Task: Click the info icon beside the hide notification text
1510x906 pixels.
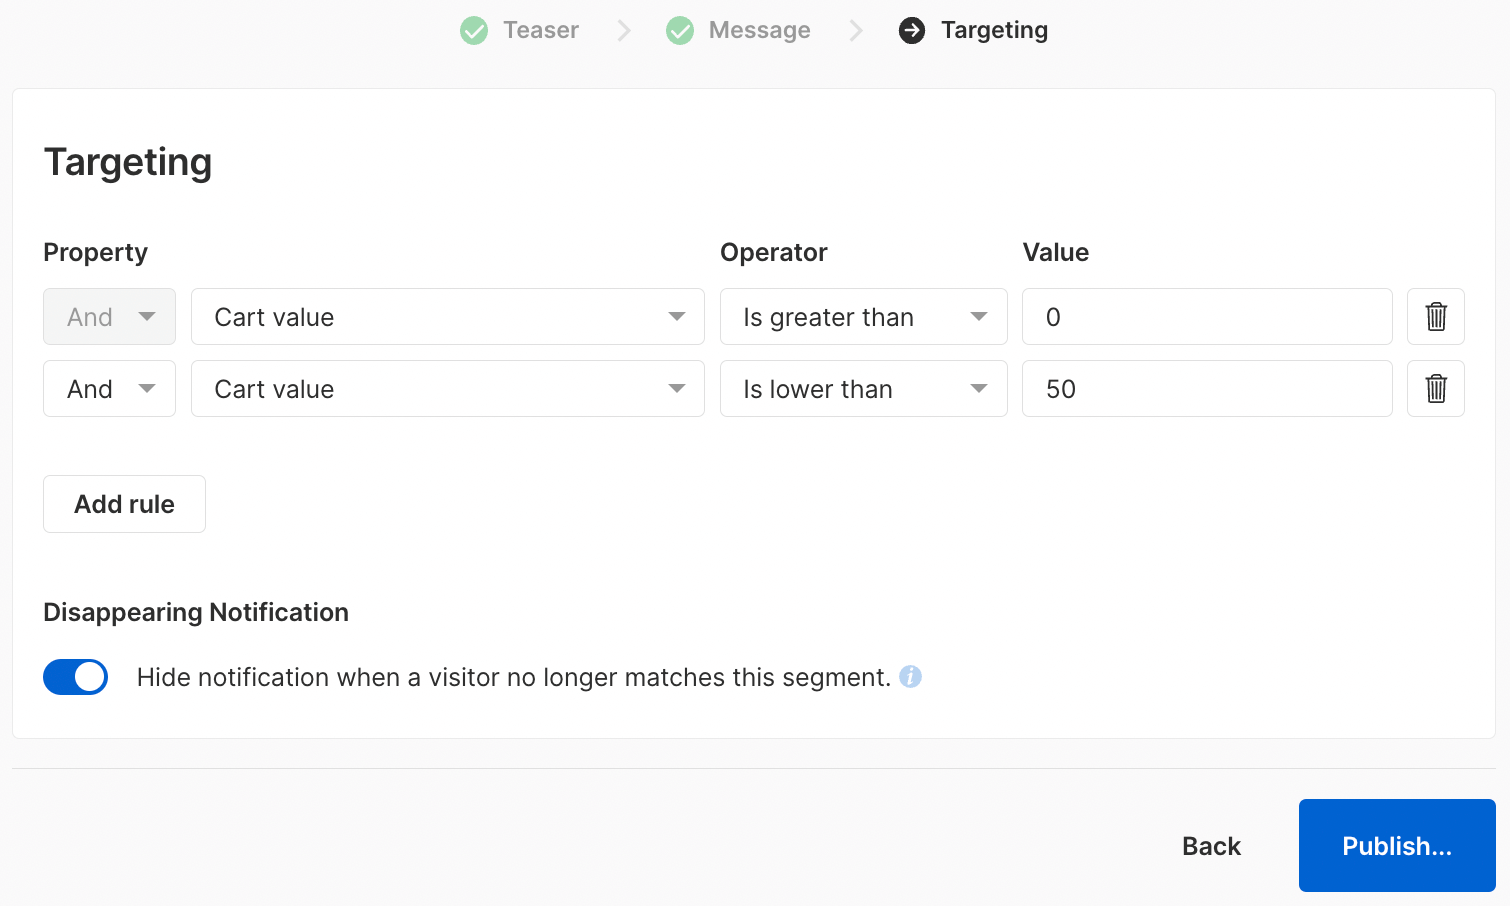Action: point(910,677)
